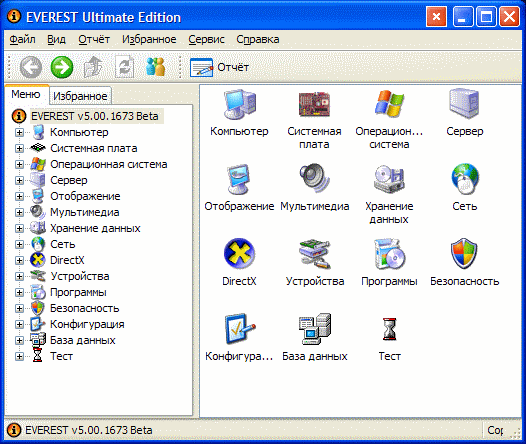Open the Системная плата motherboard icon
The width and height of the screenshot is (526, 444).
pos(314,104)
